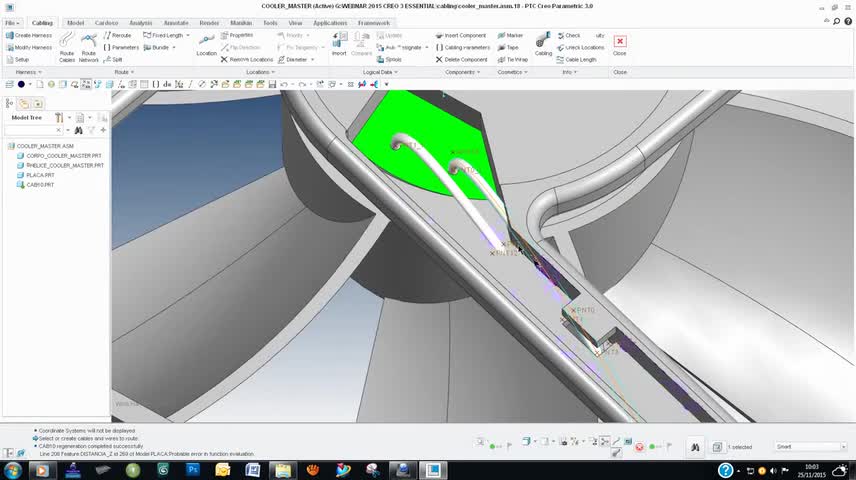This screenshot has width=856, height=480.
Task: Show Cable Length info
Action: (x=576, y=60)
